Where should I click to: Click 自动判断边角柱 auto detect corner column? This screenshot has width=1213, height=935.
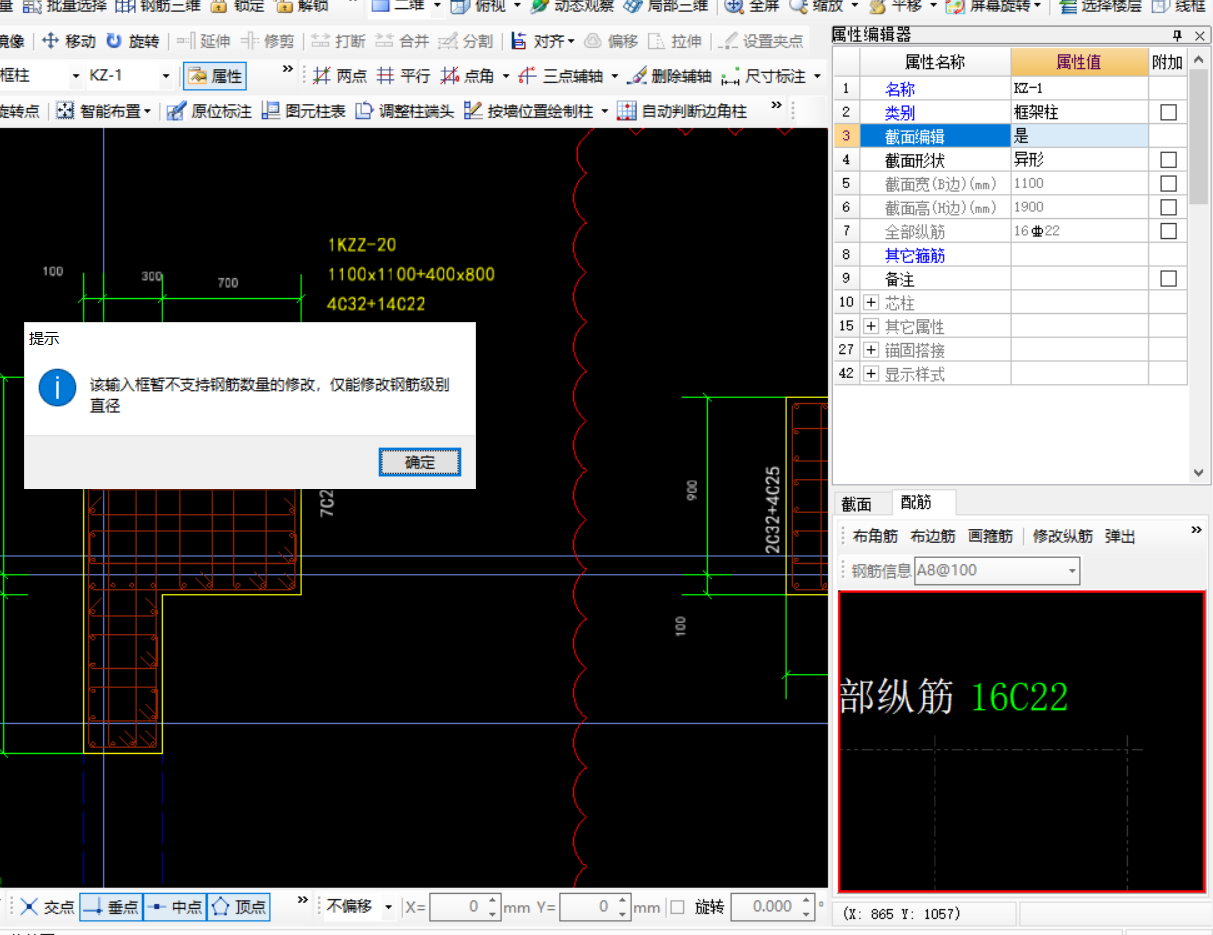(x=682, y=111)
